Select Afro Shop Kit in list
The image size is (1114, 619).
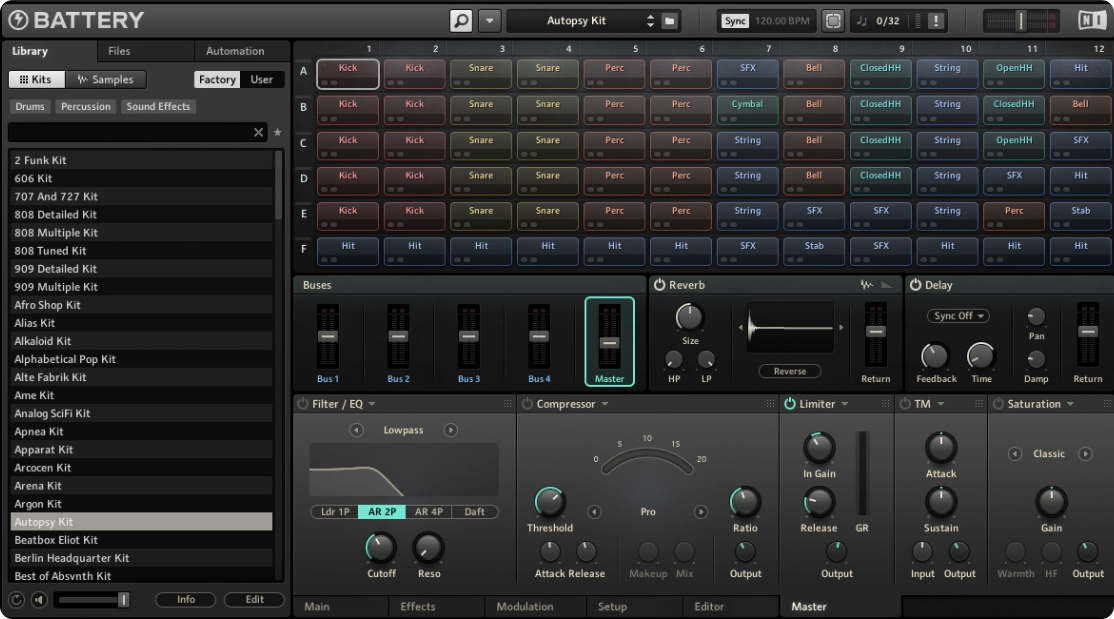pyautogui.click(x=141, y=305)
